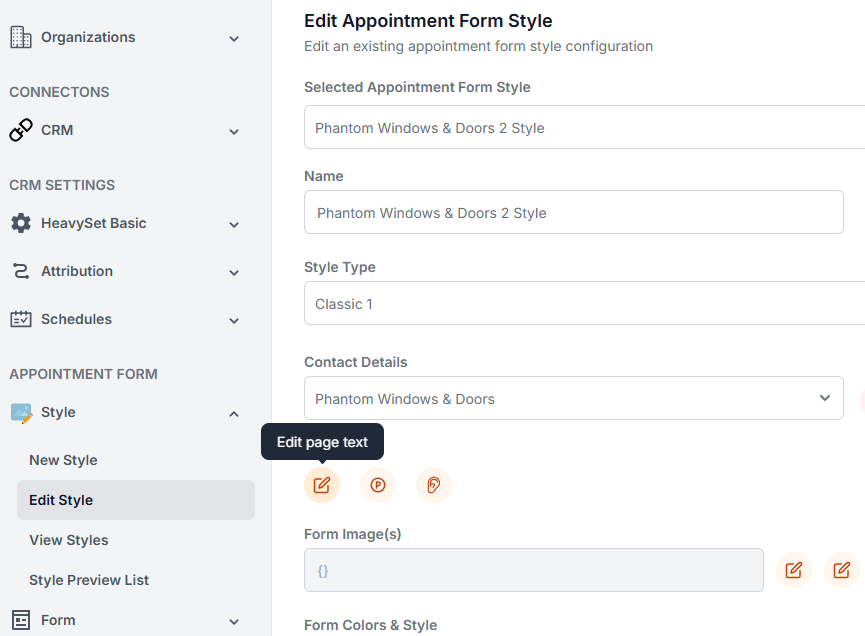Select New Style in the sidebar
The height and width of the screenshot is (636, 865).
coord(65,460)
